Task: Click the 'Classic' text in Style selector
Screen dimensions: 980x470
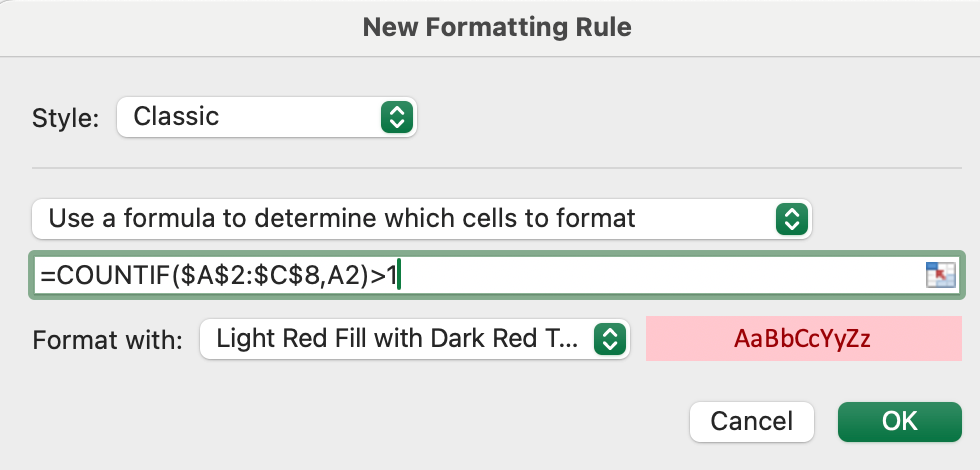Action: tap(176, 117)
